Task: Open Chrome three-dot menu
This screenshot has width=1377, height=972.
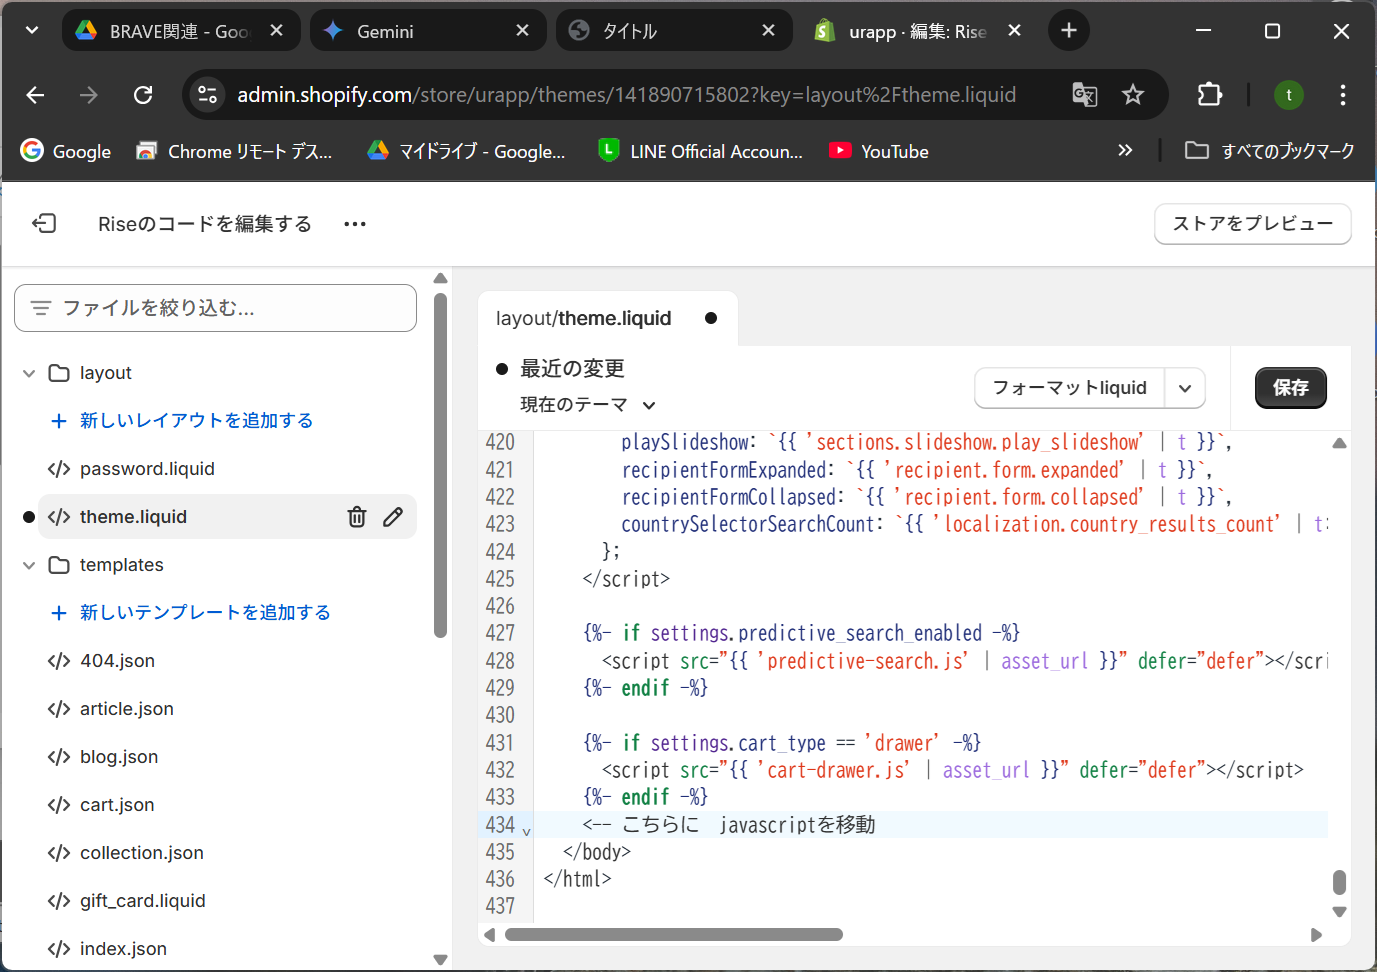Action: click(x=1343, y=95)
